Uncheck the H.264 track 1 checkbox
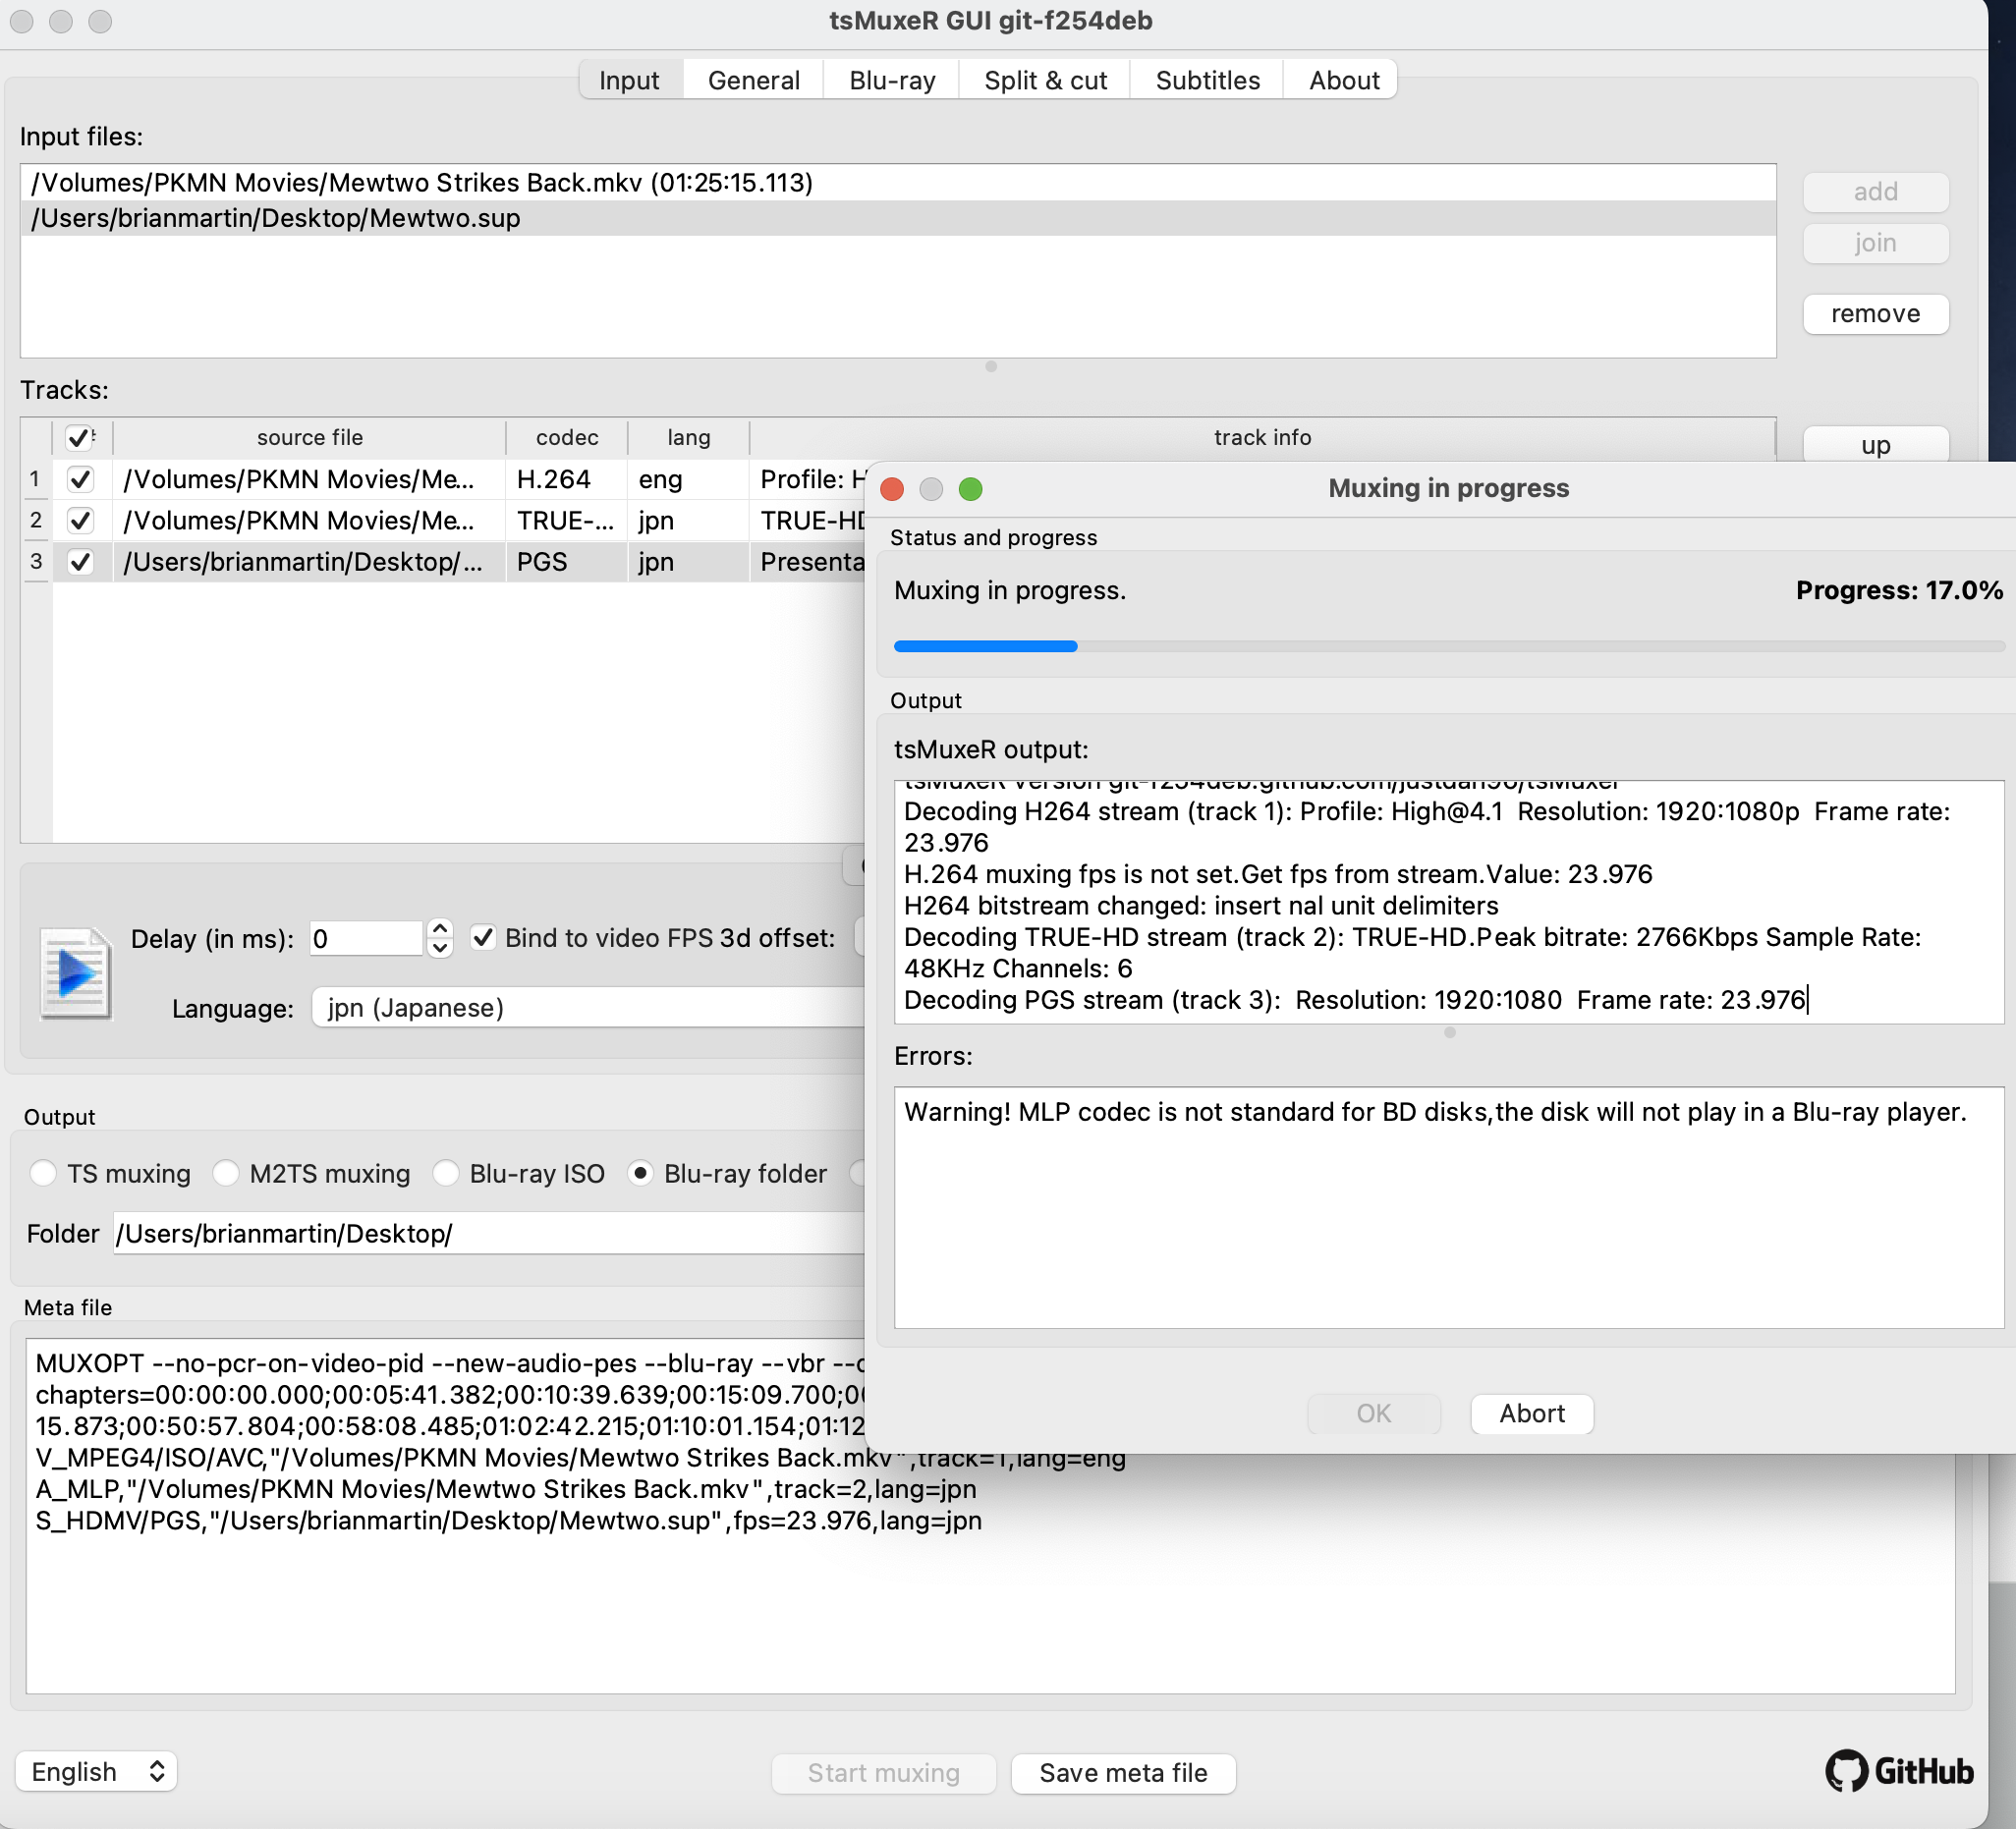 (x=80, y=479)
